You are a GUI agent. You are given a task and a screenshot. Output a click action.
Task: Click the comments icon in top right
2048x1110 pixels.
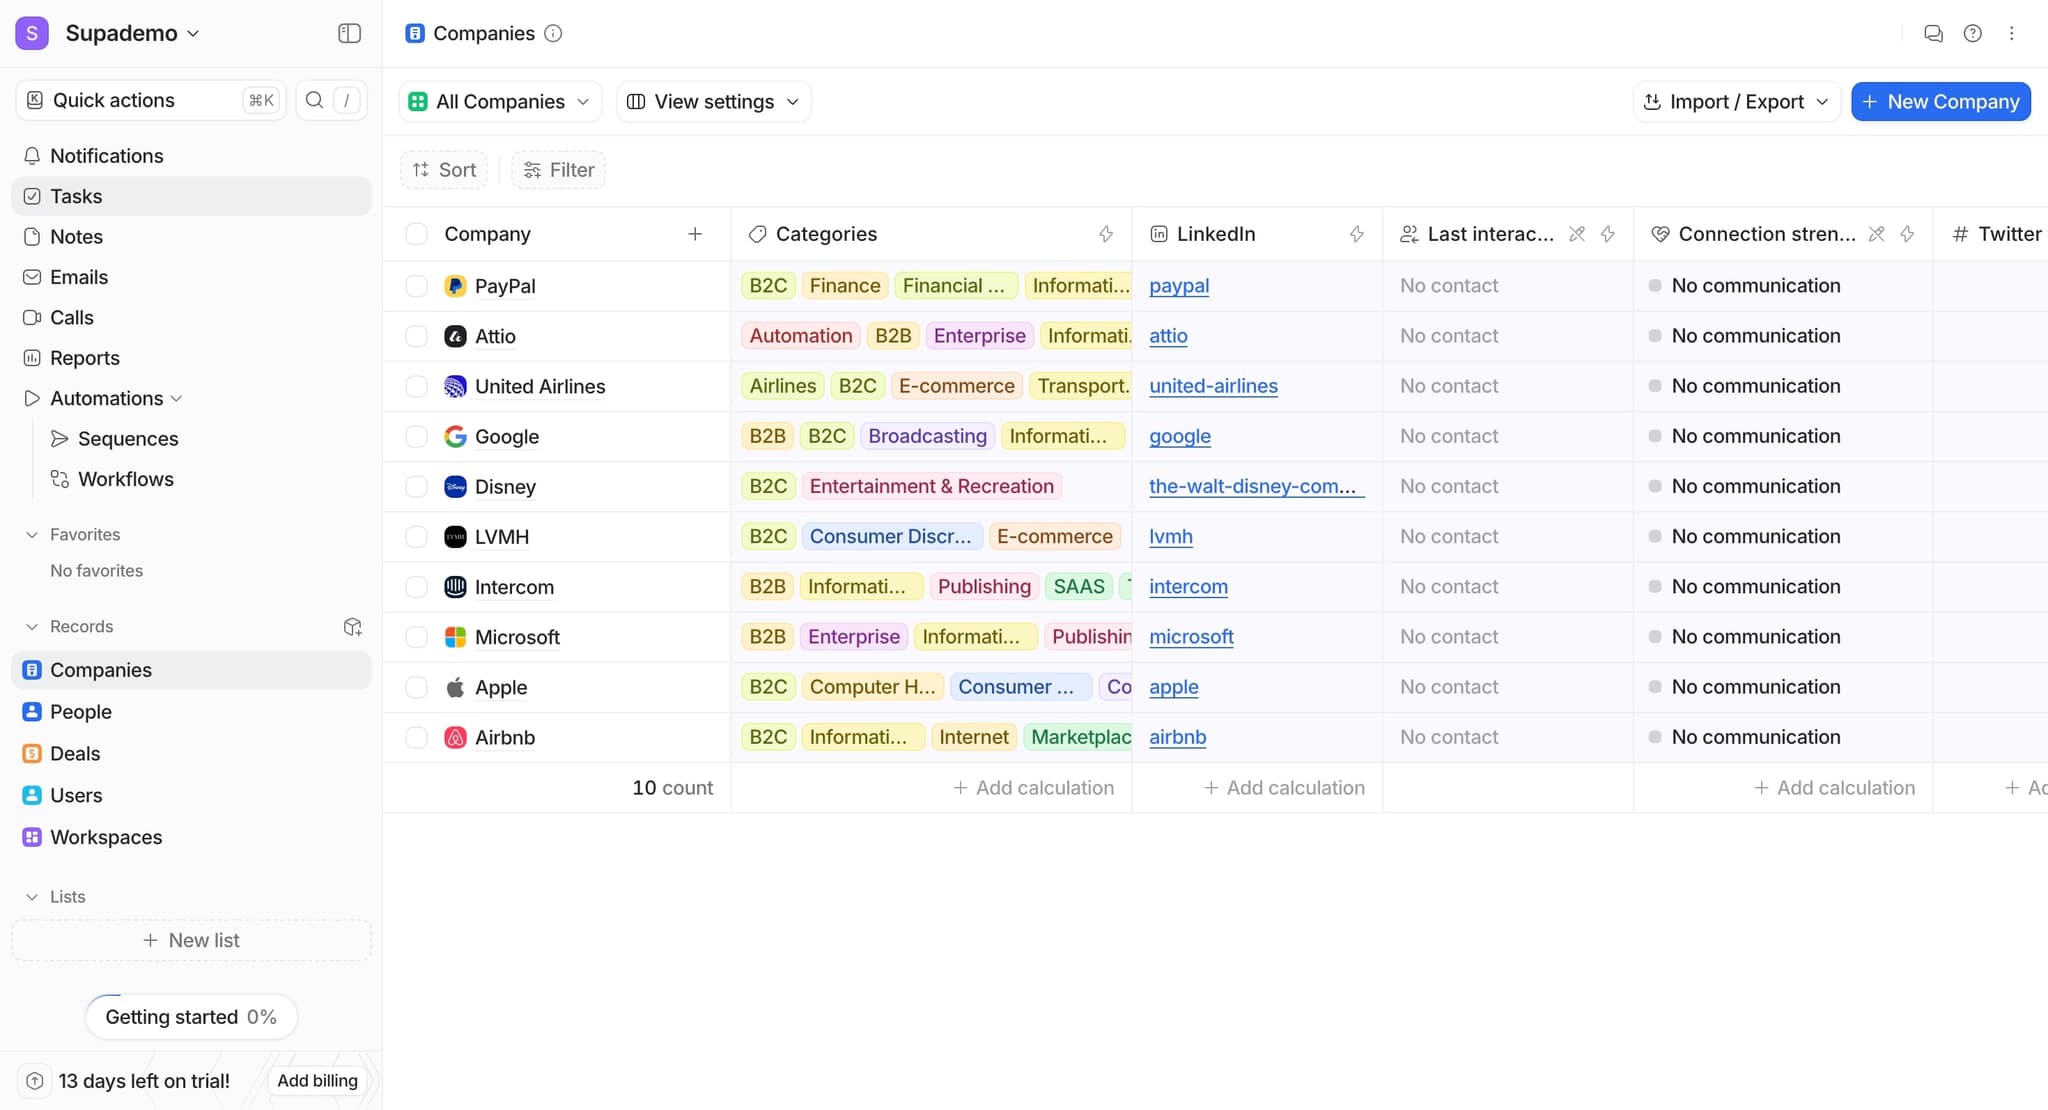[x=1933, y=33]
